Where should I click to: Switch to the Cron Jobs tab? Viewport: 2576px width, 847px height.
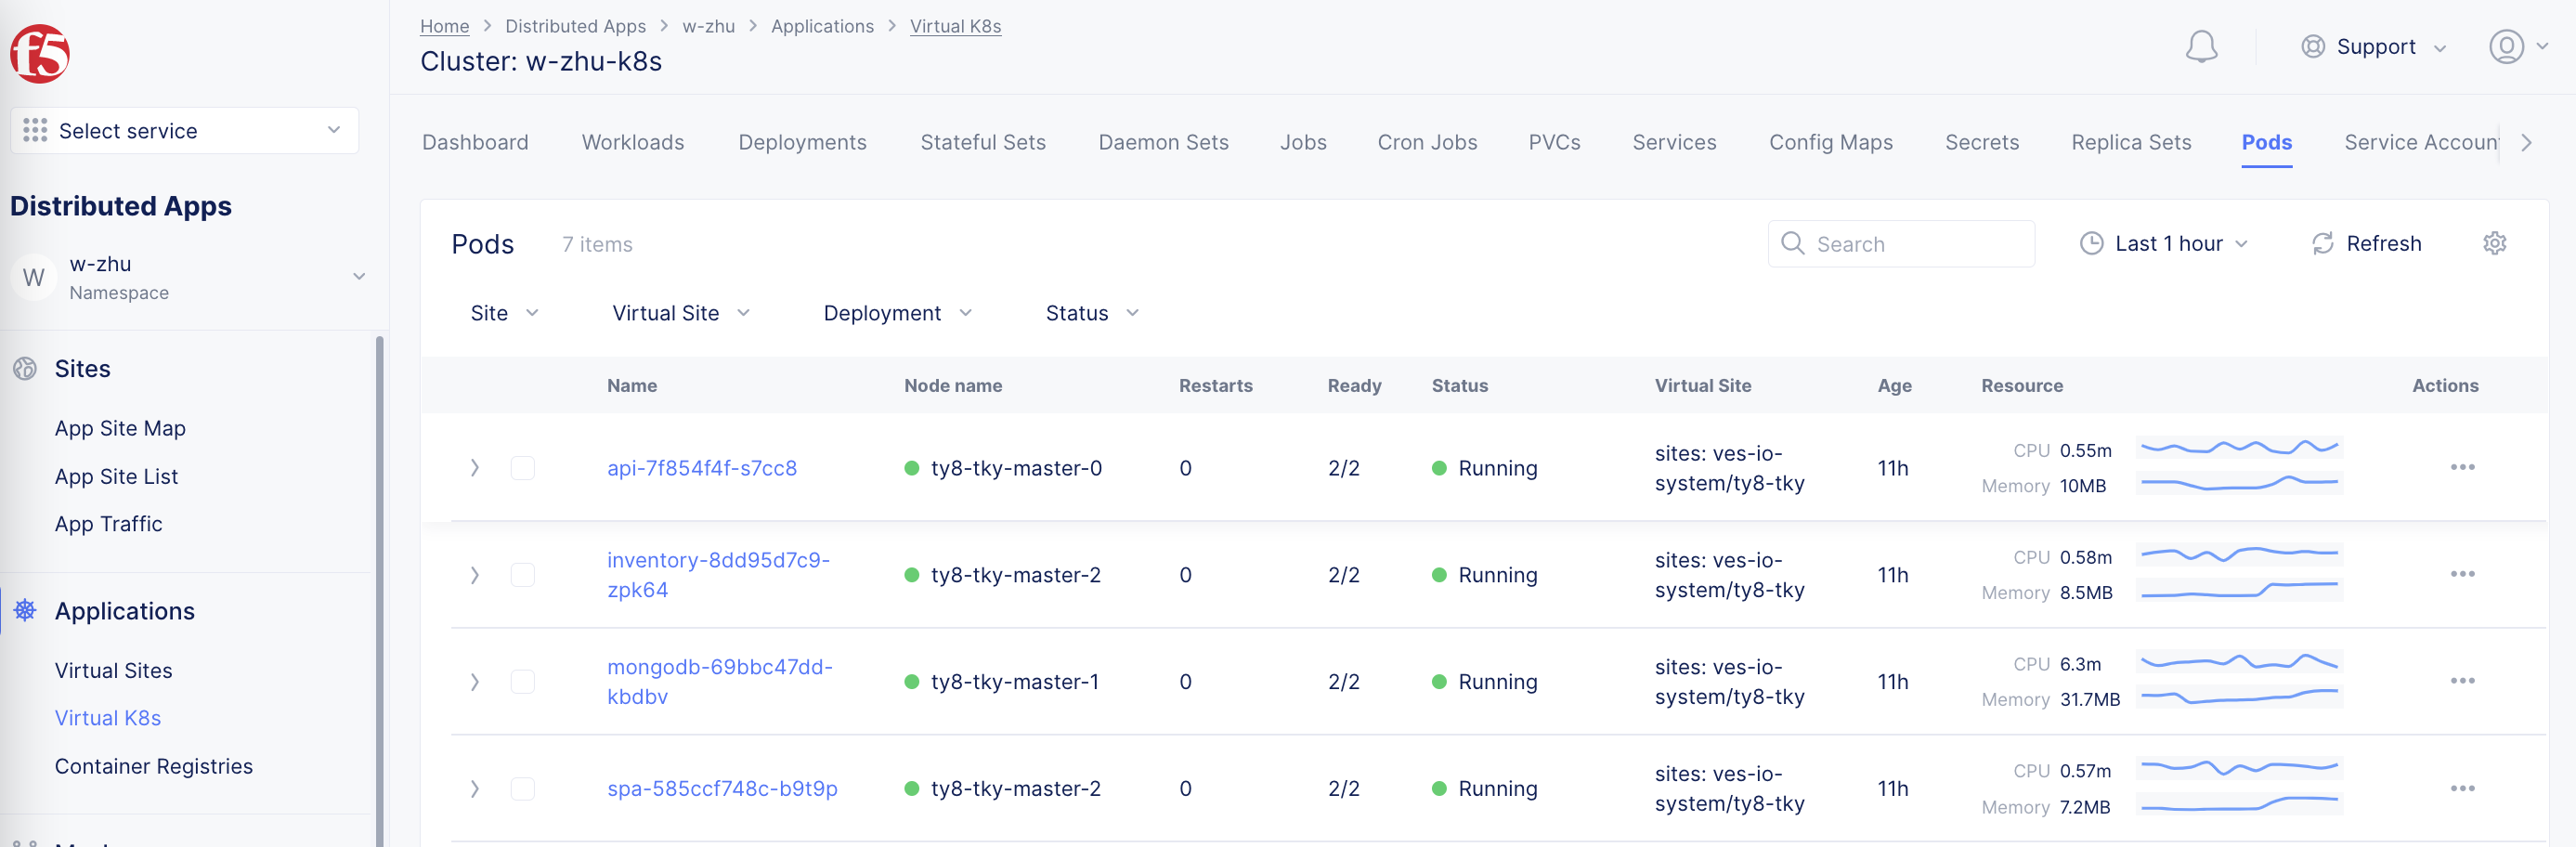click(x=1427, y=142)
